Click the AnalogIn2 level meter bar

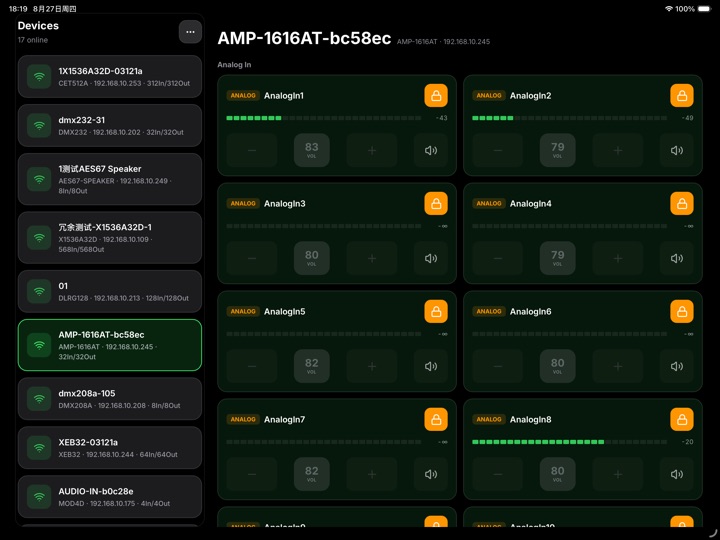click(569, 118)
